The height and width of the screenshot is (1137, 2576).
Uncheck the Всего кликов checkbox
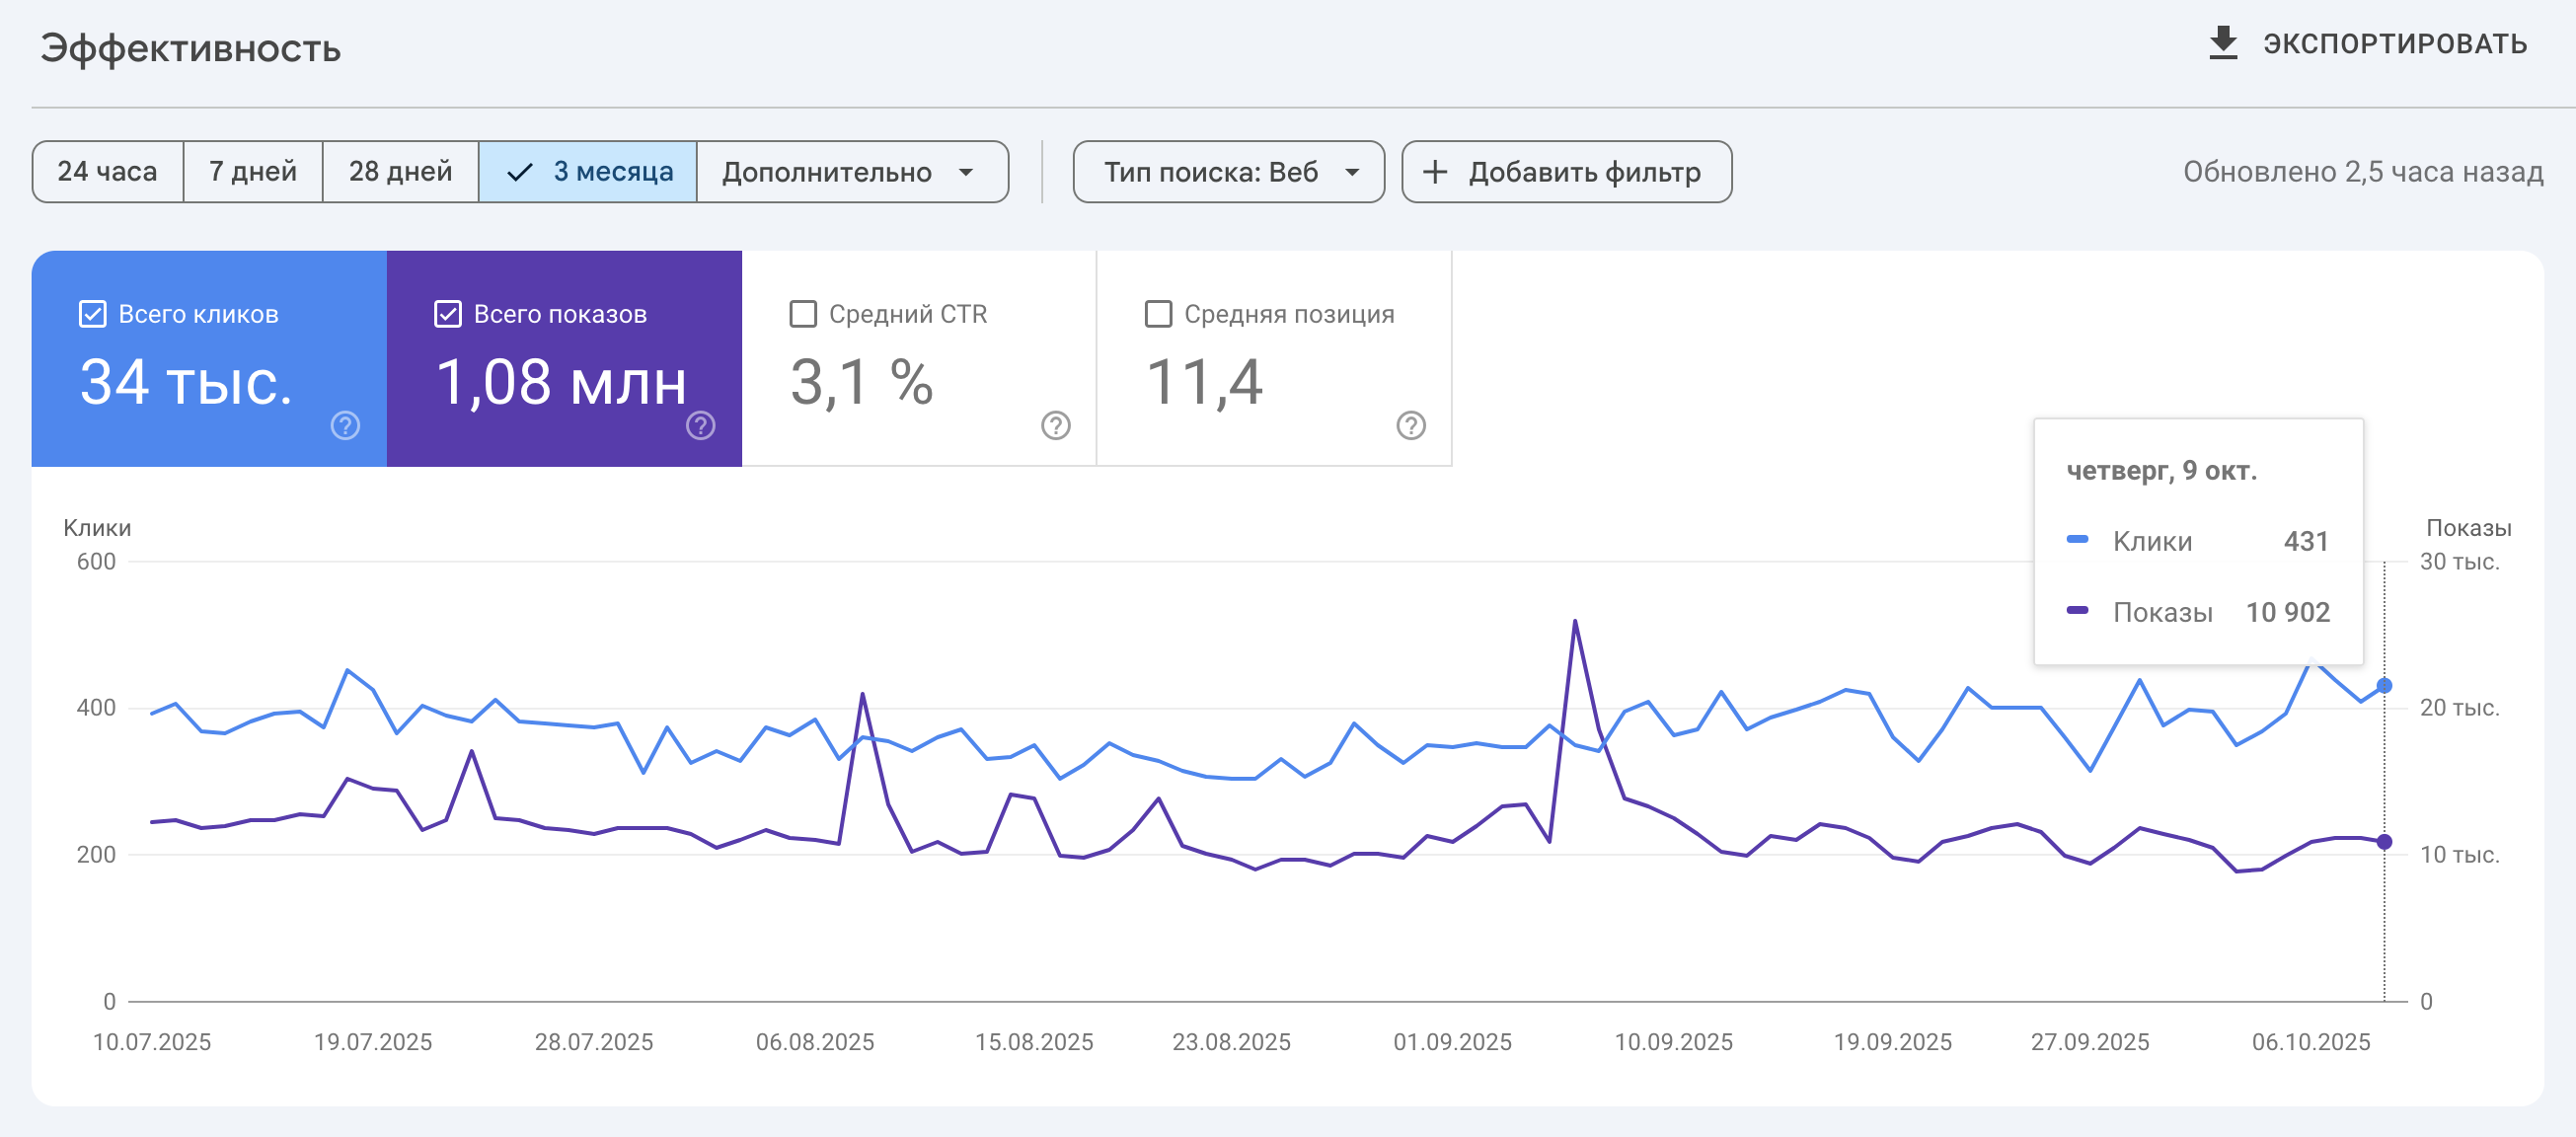point(92,314)
